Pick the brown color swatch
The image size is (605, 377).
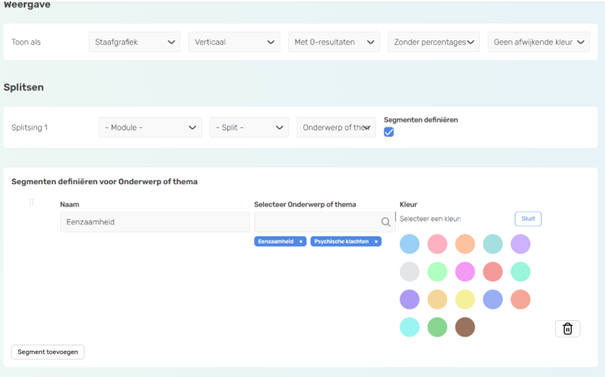[465, 327]
